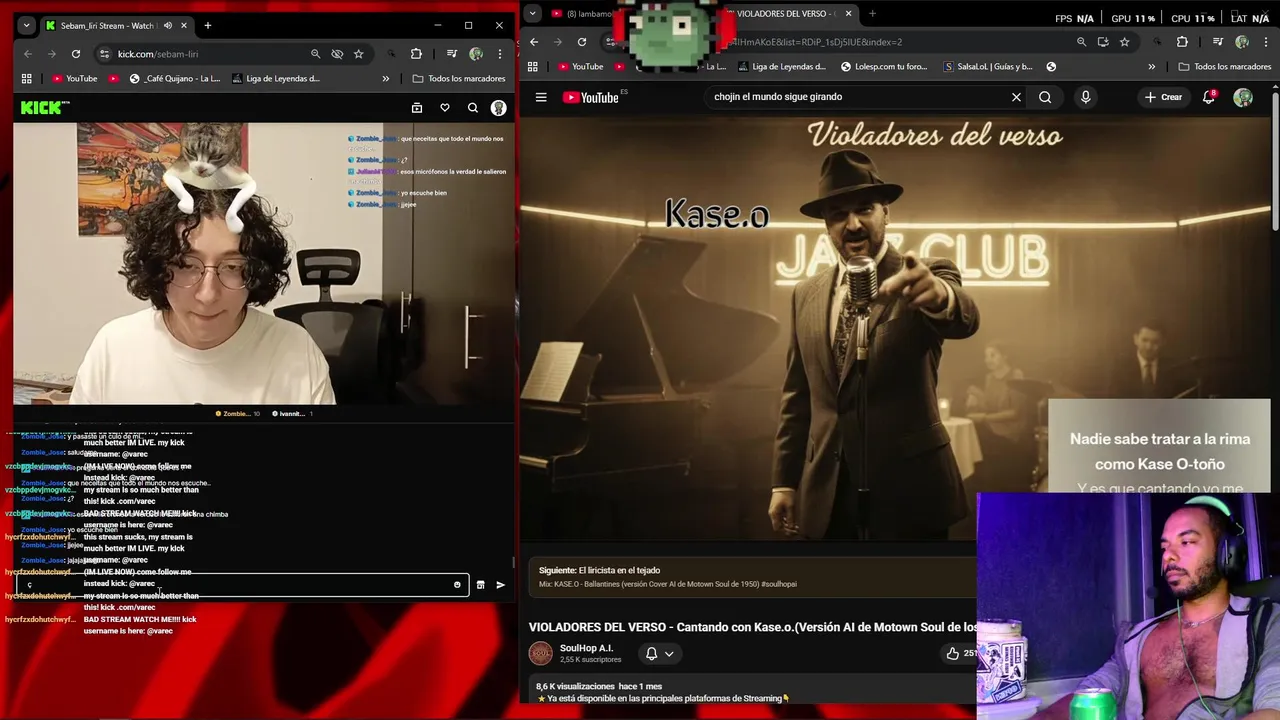Open SalsaLoL Guías bookmark
Viewport: 1280px width, 720px height.
point(988,67)
